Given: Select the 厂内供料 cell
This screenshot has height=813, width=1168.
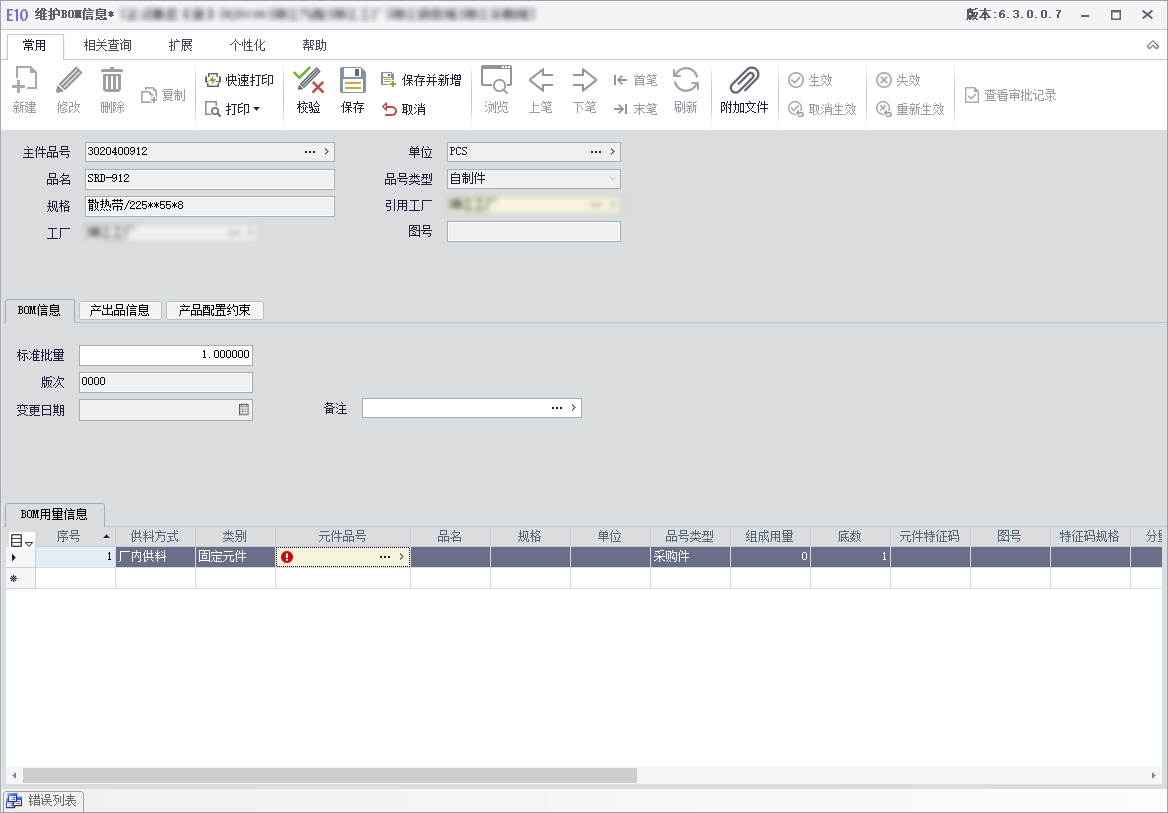Looking at the screenshot, I should pos(155,557).
